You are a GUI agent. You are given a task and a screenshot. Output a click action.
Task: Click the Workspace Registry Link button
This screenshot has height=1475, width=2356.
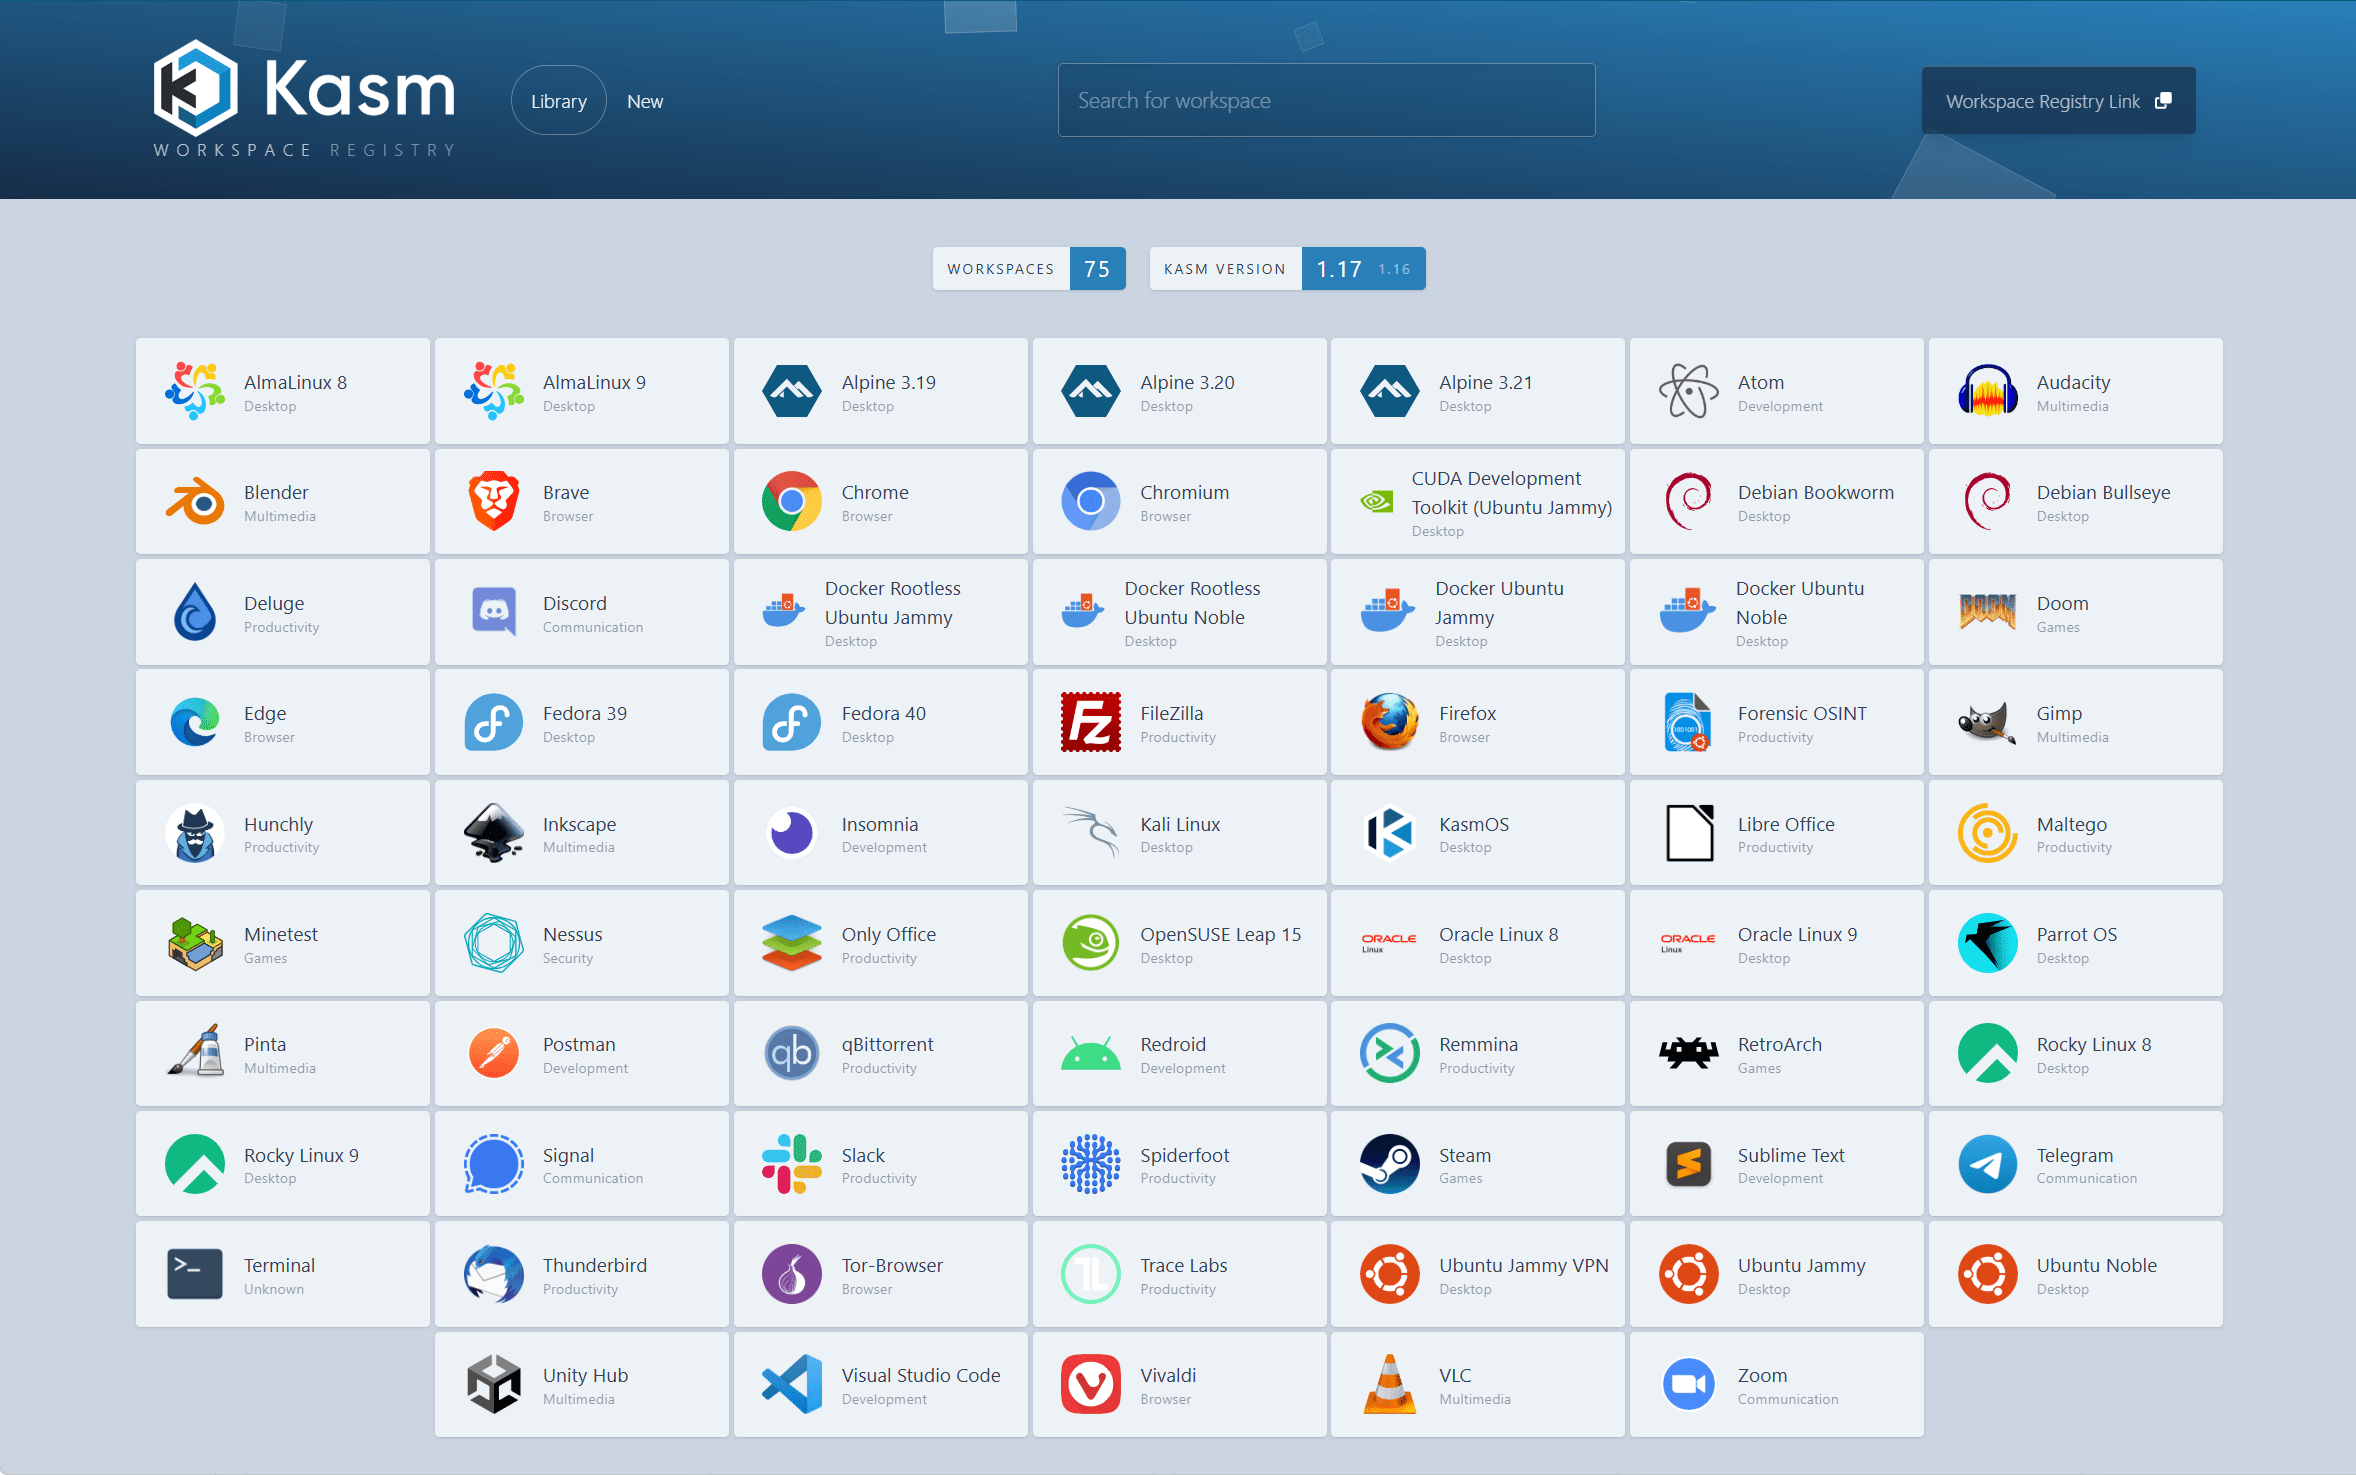click(x=2058, y=101)
